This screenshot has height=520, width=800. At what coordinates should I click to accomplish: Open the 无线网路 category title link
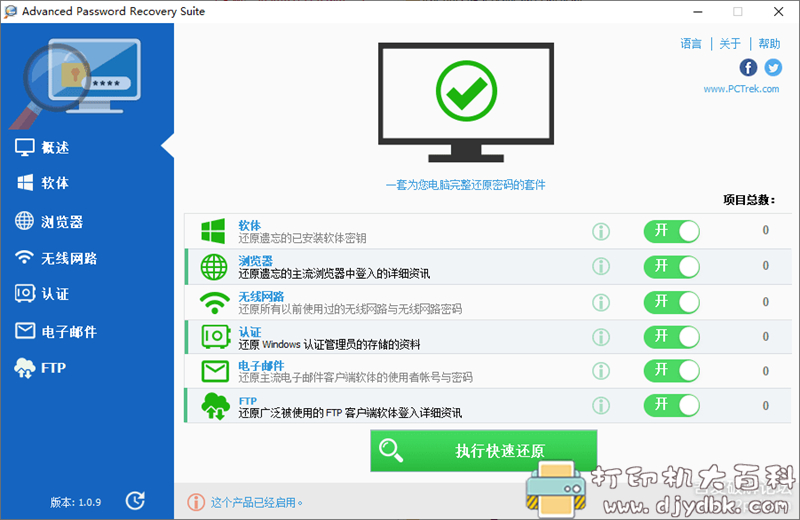point(261,296)
